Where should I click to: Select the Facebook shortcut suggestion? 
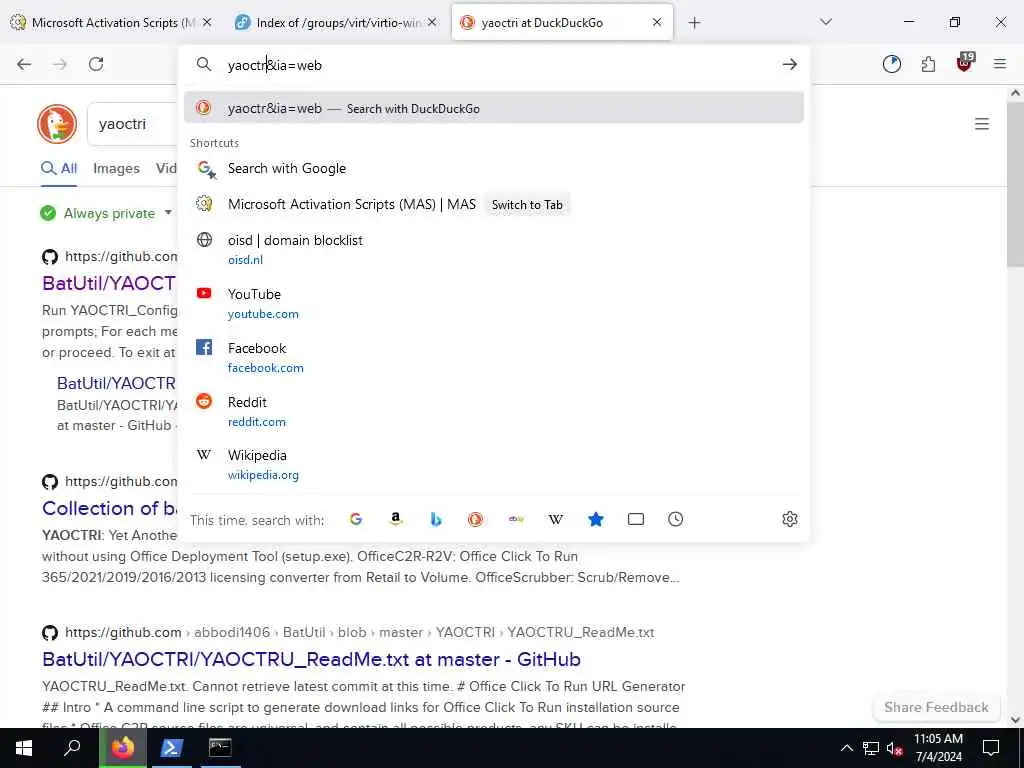[494, 357]
